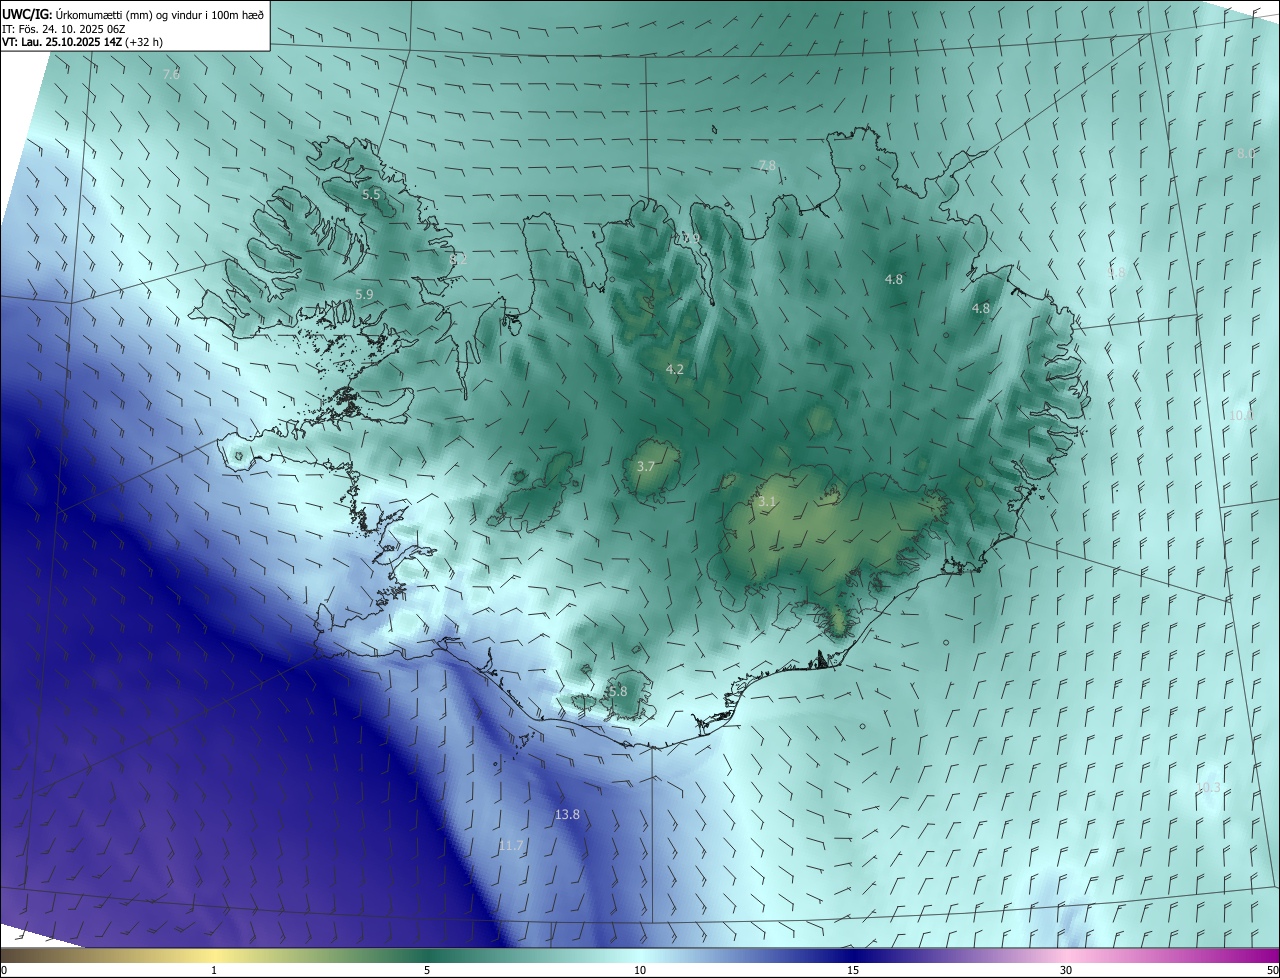
Task: Click the 8.0 value in the northeast corner
Action: (1245, 153)
